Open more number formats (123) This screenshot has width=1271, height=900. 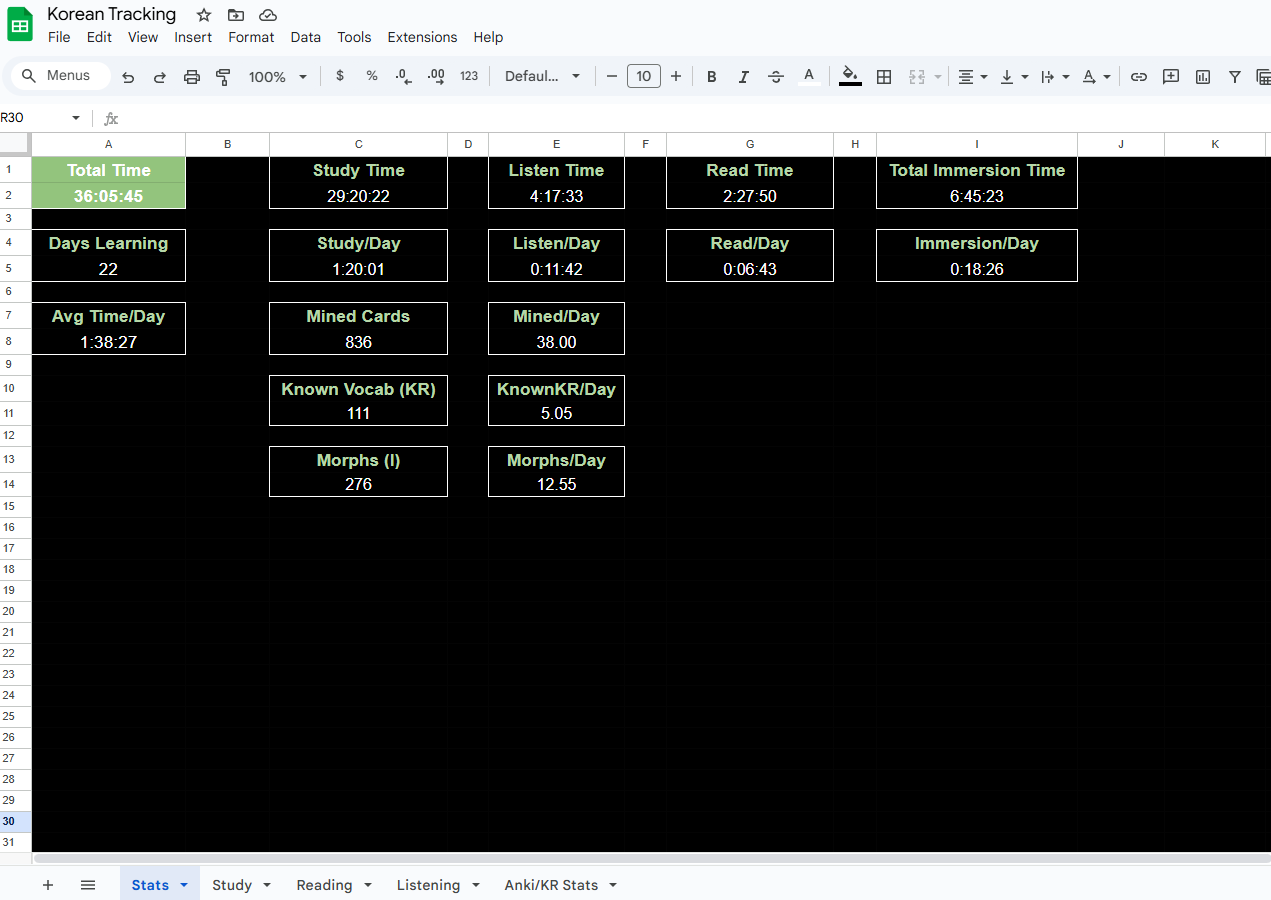(469, 76)
